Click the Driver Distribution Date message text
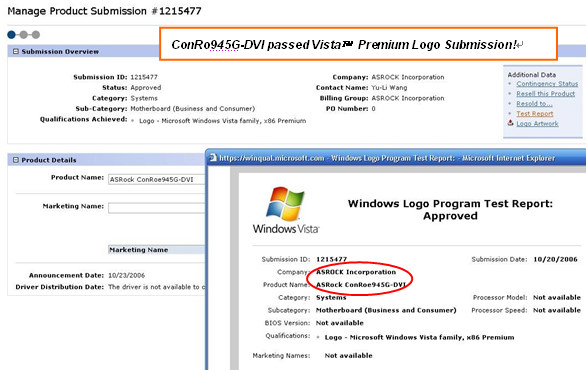The width and height of the screenshot is (586, 370). 157,287
